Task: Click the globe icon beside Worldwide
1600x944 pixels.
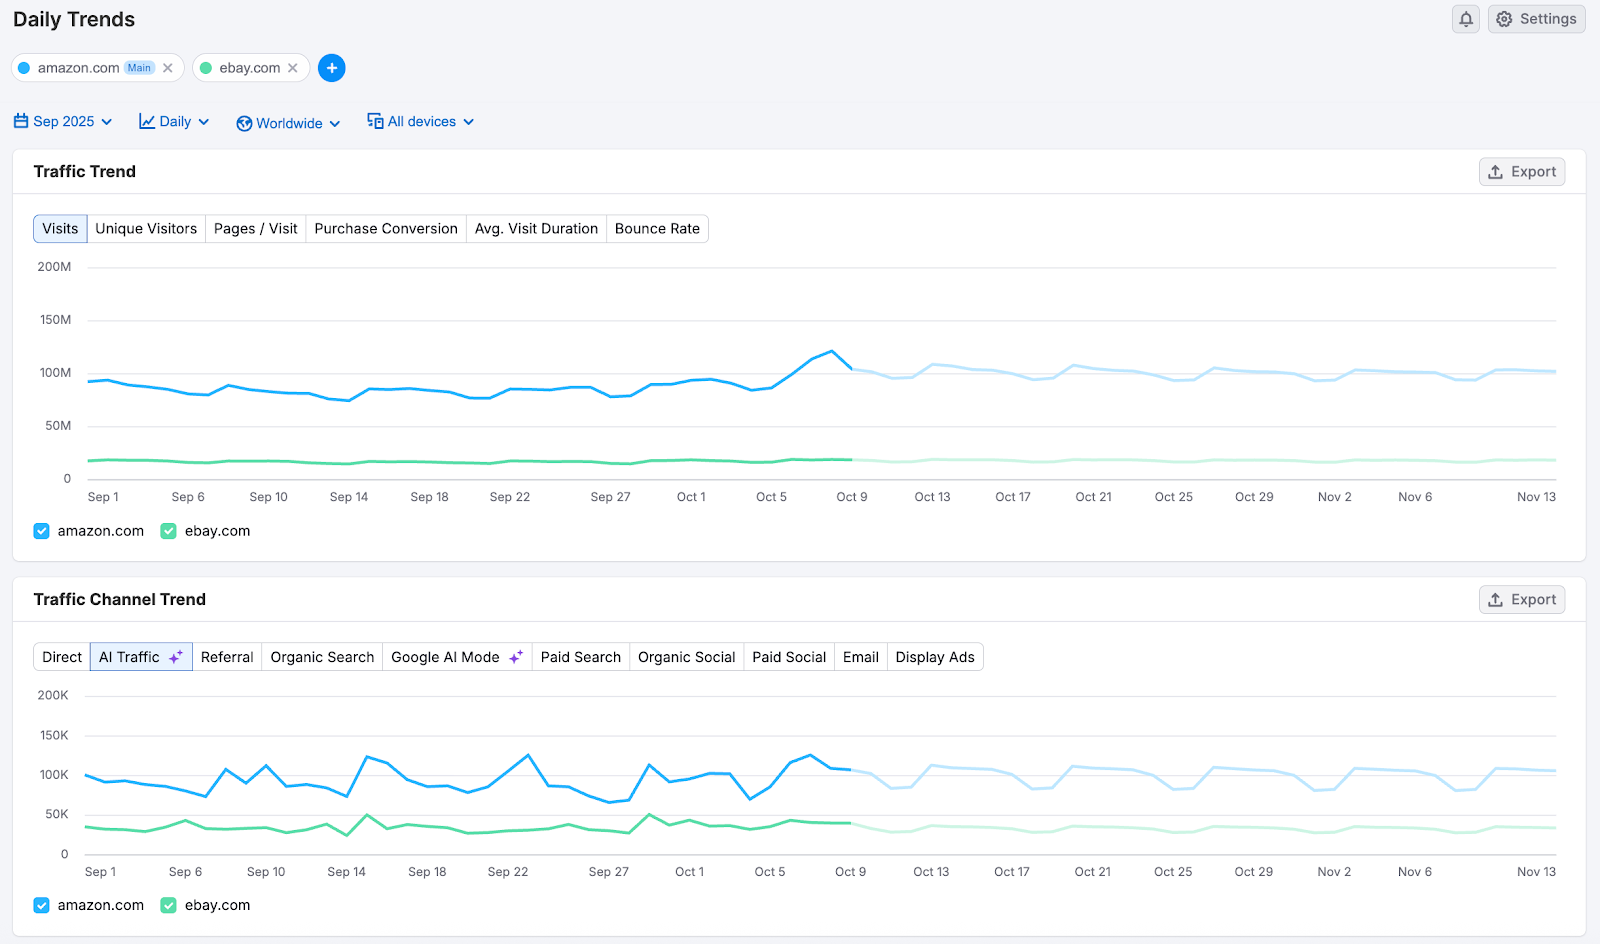Action: pyautogui.click(x=244, y=123)
